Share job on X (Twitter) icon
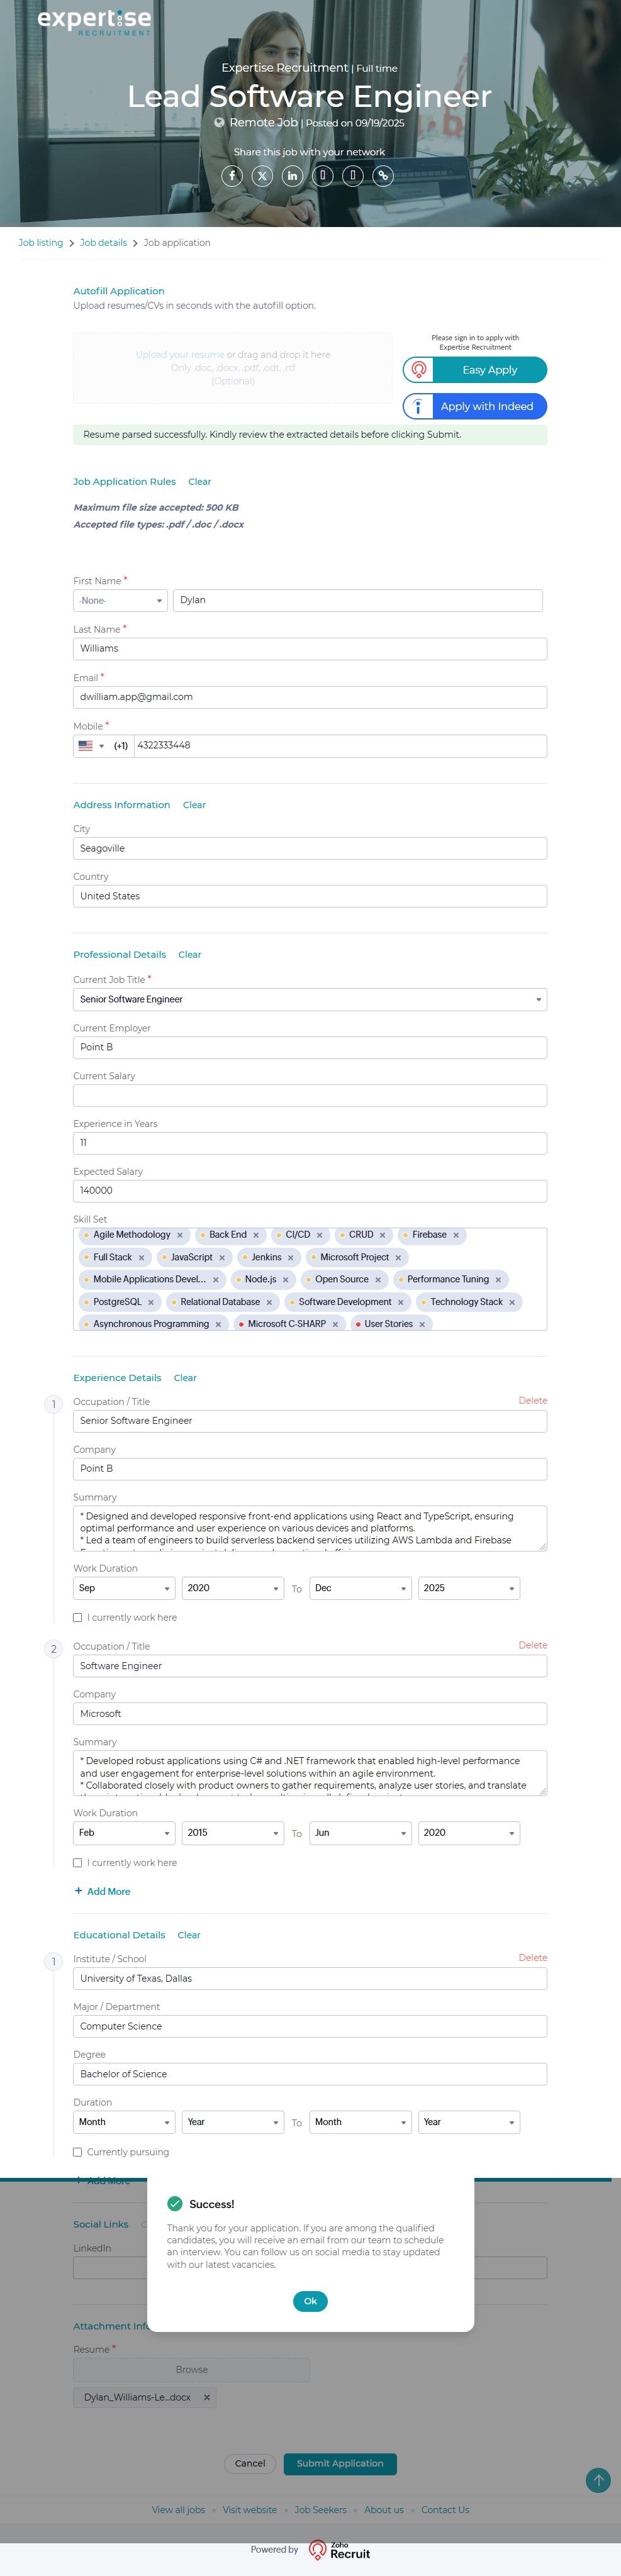Image resolution: width=621 pixels, height=2576 pixels. [x=262, y=176]
